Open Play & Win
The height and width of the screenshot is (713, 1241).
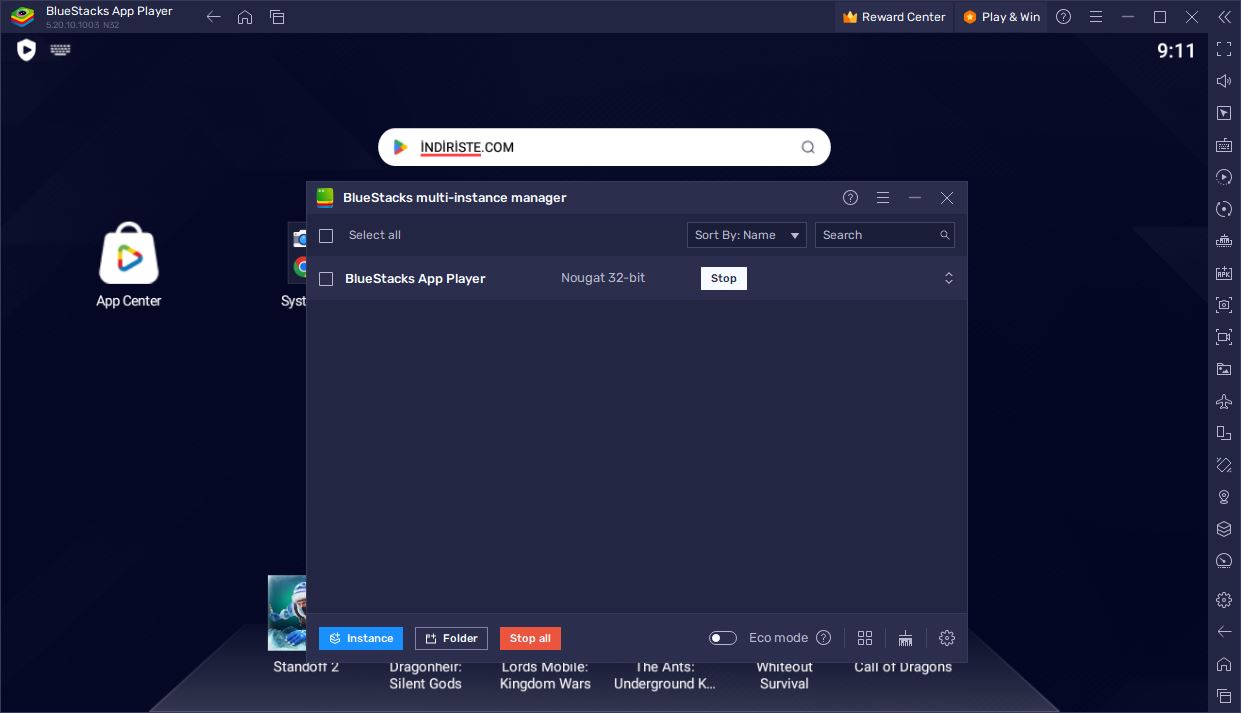tap(1001, 17)
